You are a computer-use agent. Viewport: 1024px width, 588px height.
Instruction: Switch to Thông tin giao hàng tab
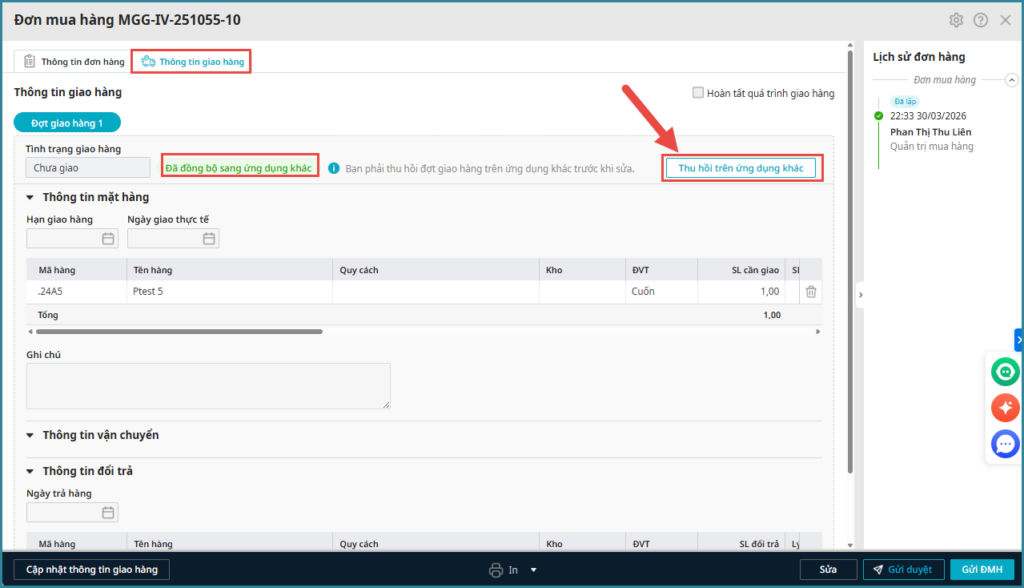(193, 61)
